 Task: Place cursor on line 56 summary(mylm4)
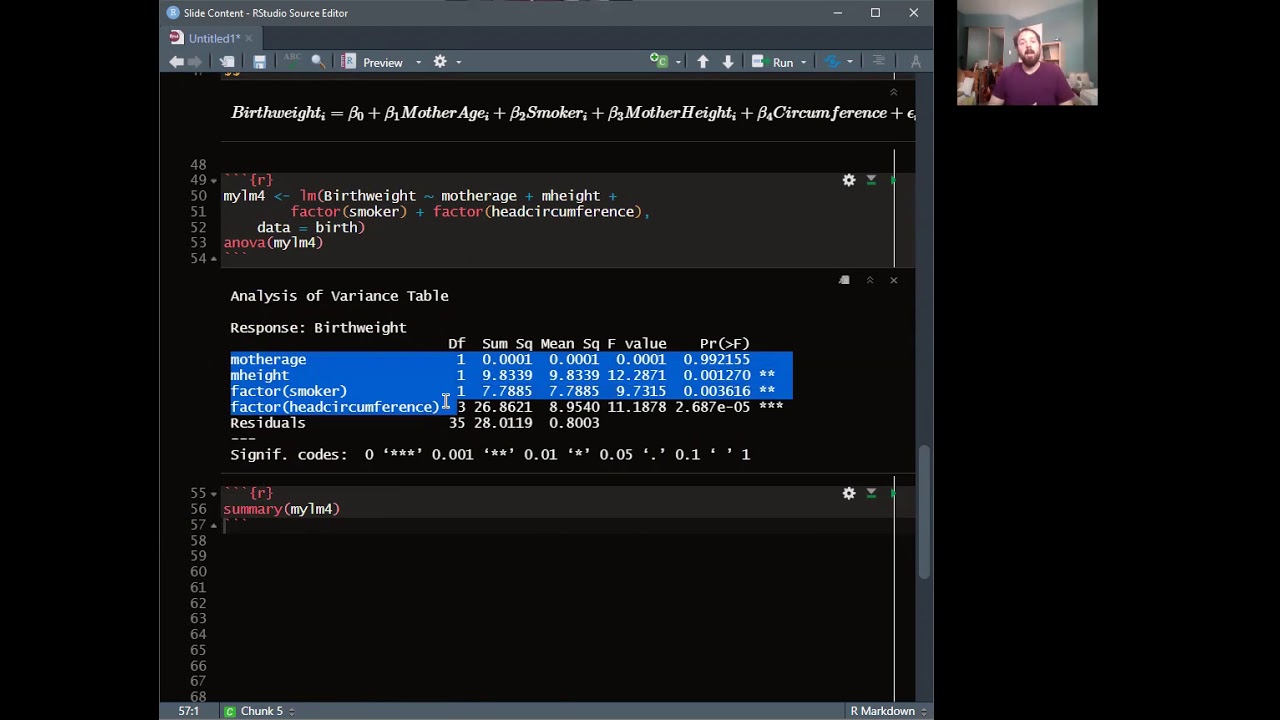[x=282, y=509]
